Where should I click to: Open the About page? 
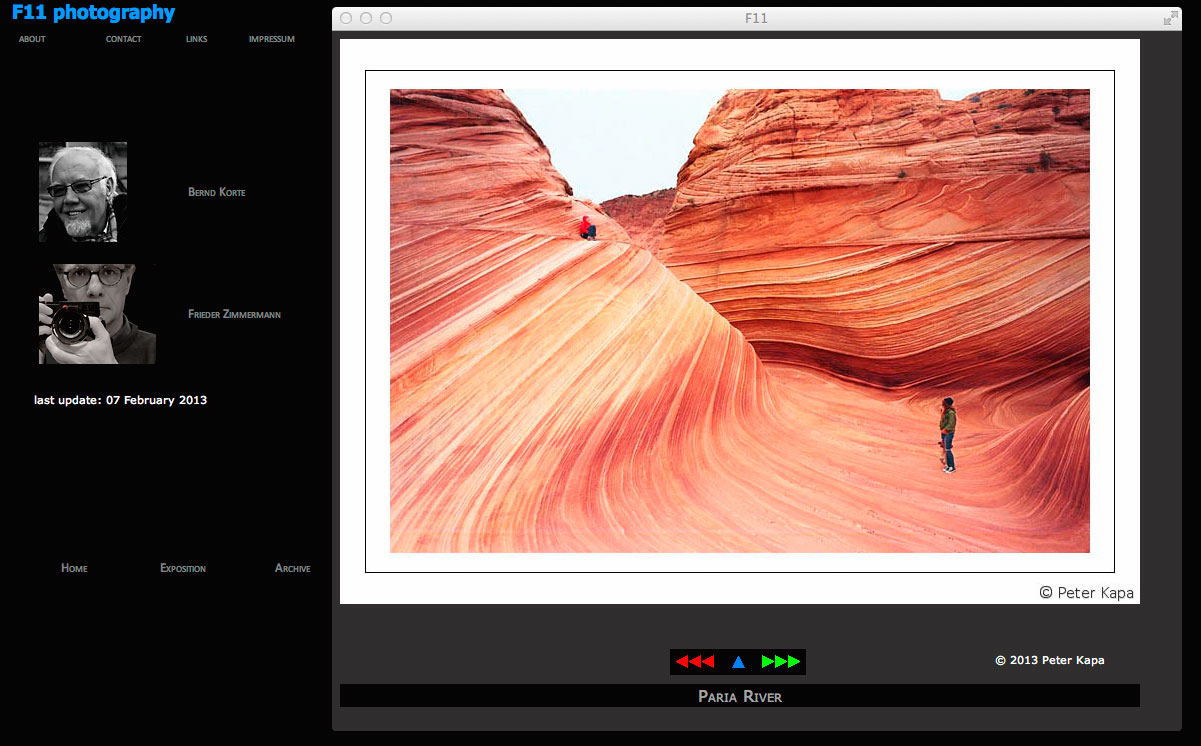32,40
